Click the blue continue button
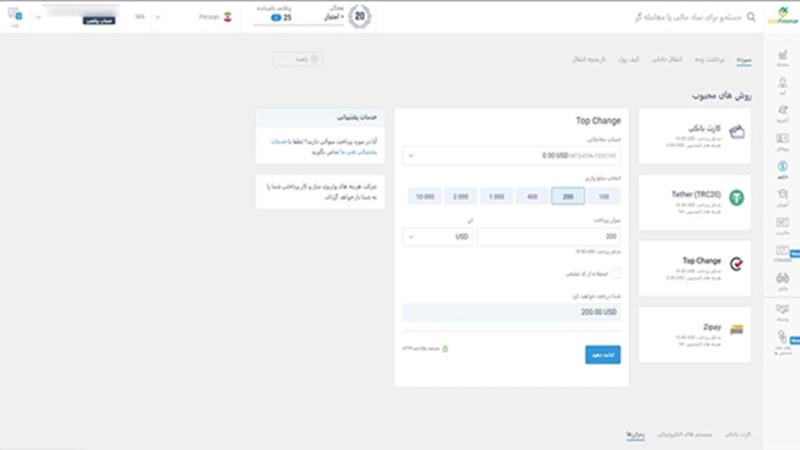Viewport: 800px width, 450px height. coord(602,354)
